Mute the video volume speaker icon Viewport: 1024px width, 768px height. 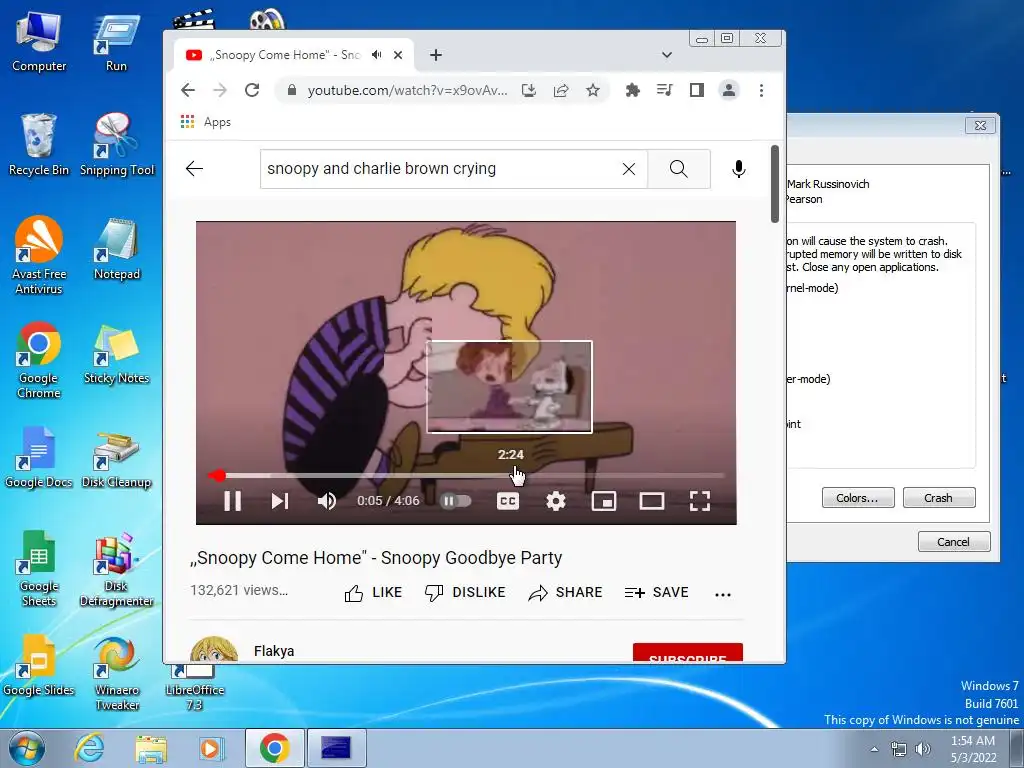tap(327, 501)
